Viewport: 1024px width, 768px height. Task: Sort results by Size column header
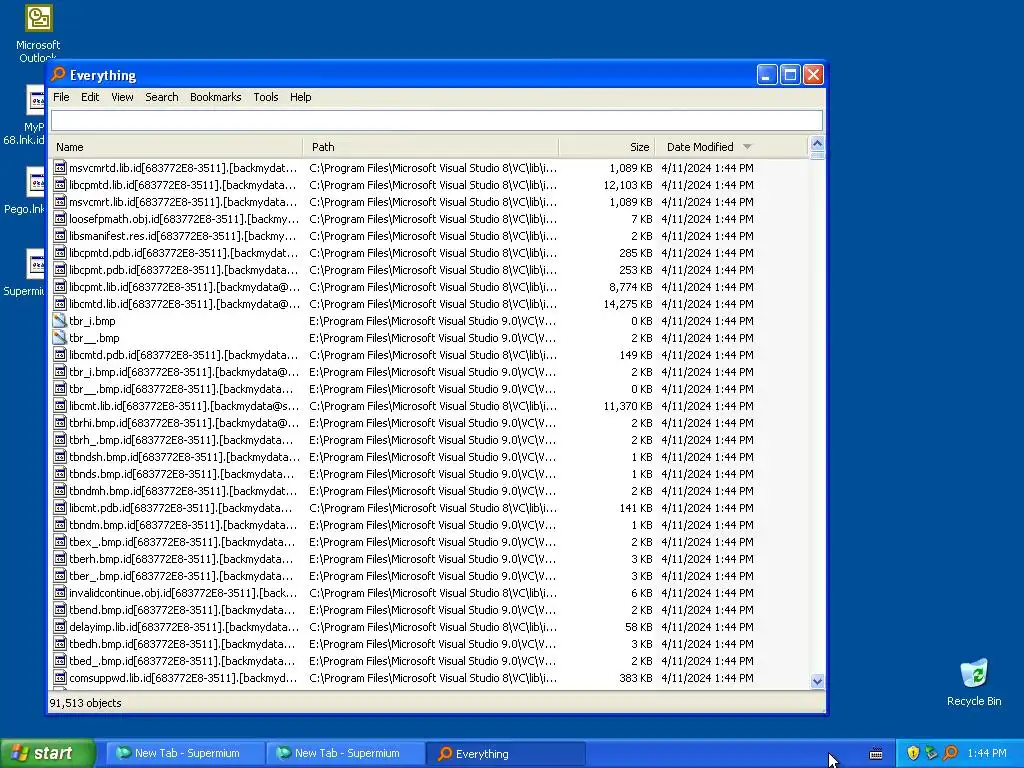pos(607,147)
